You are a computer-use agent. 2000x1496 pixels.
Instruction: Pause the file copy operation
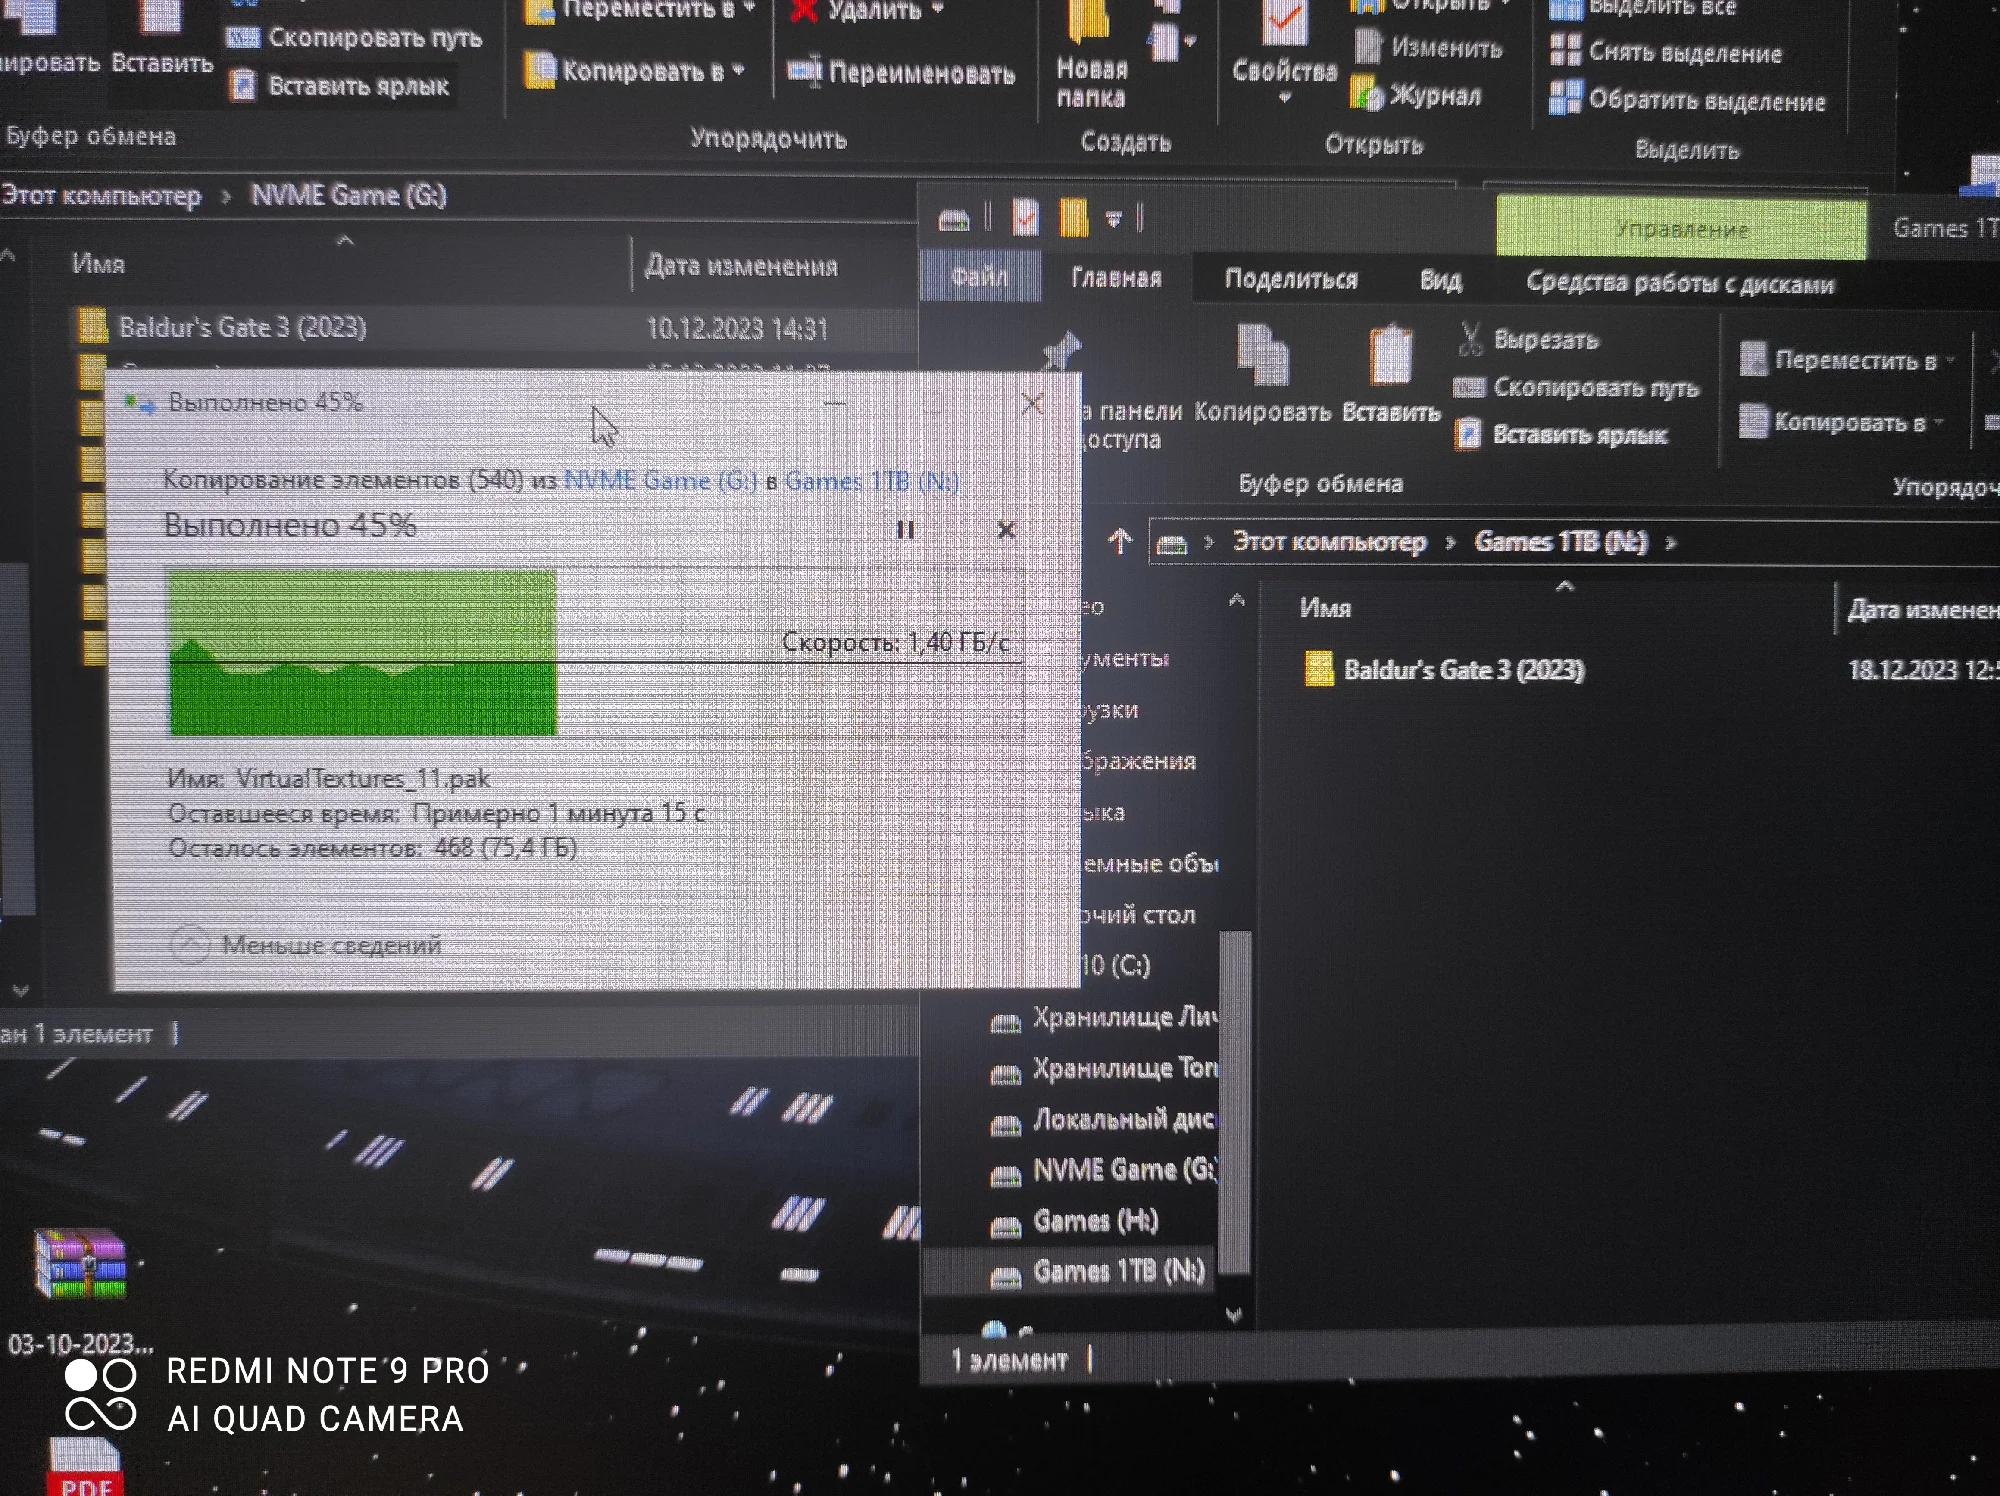[x=905, y=530]
